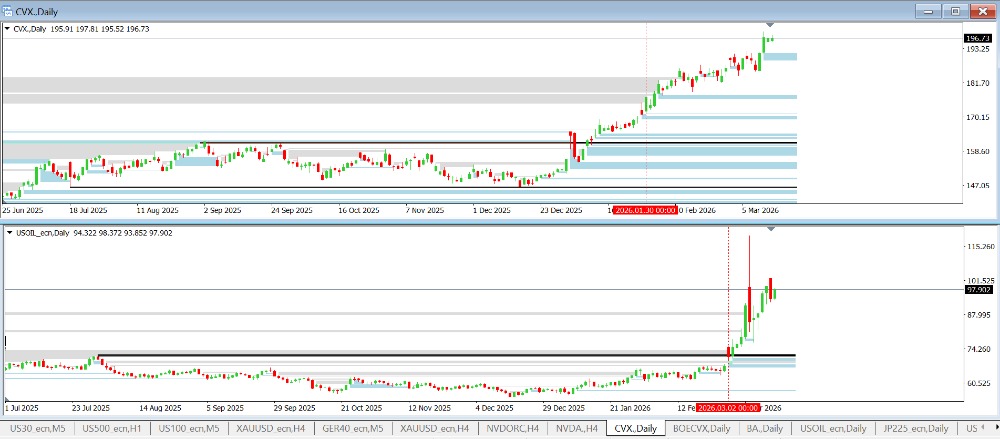Restore down the CVX..Daily chart window
Screen dimensions: 1000x439
(956, 10)
